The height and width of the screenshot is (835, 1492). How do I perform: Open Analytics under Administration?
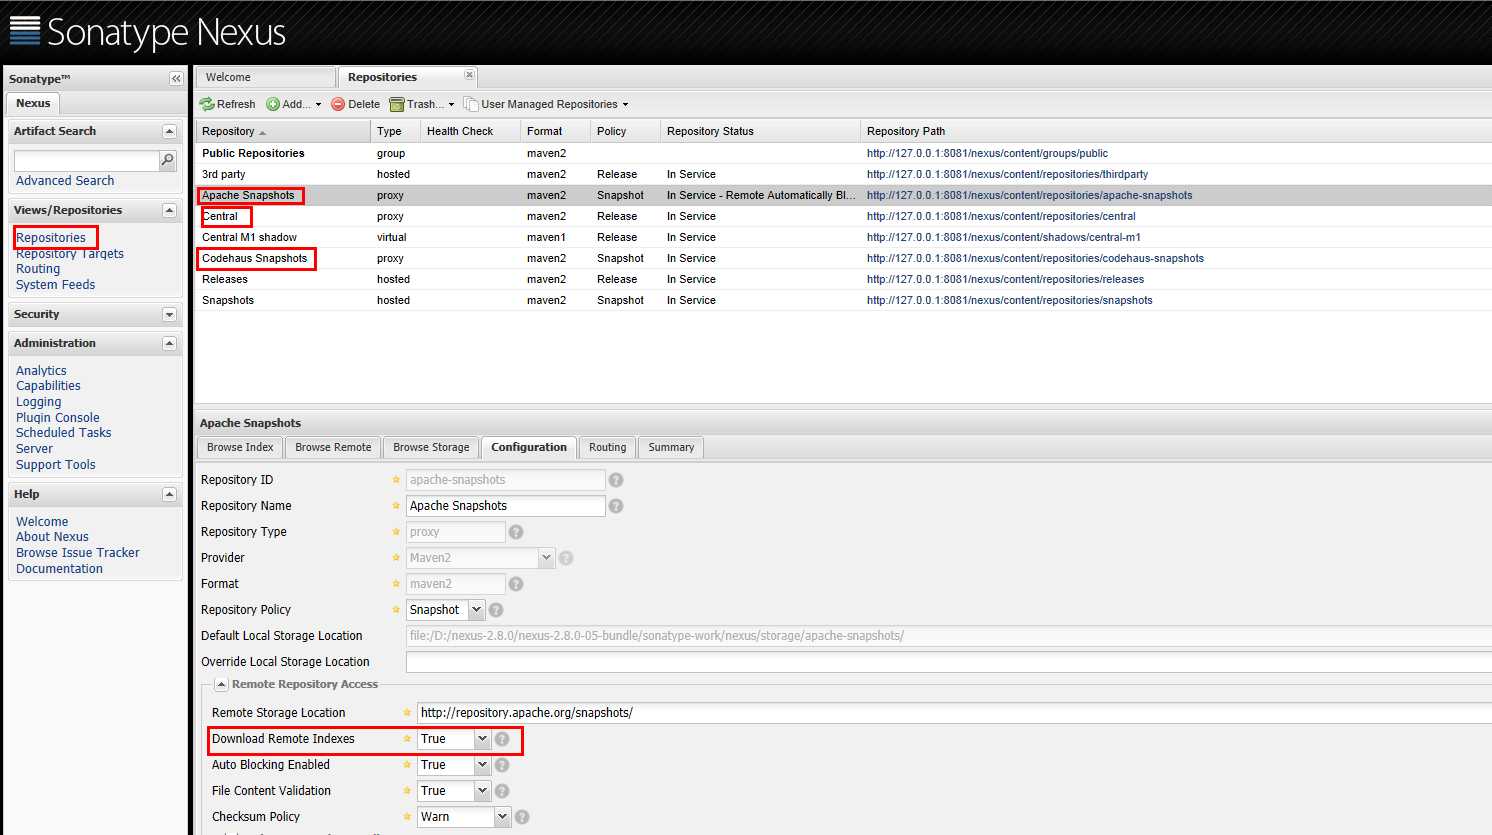click(x=41, y=371)
